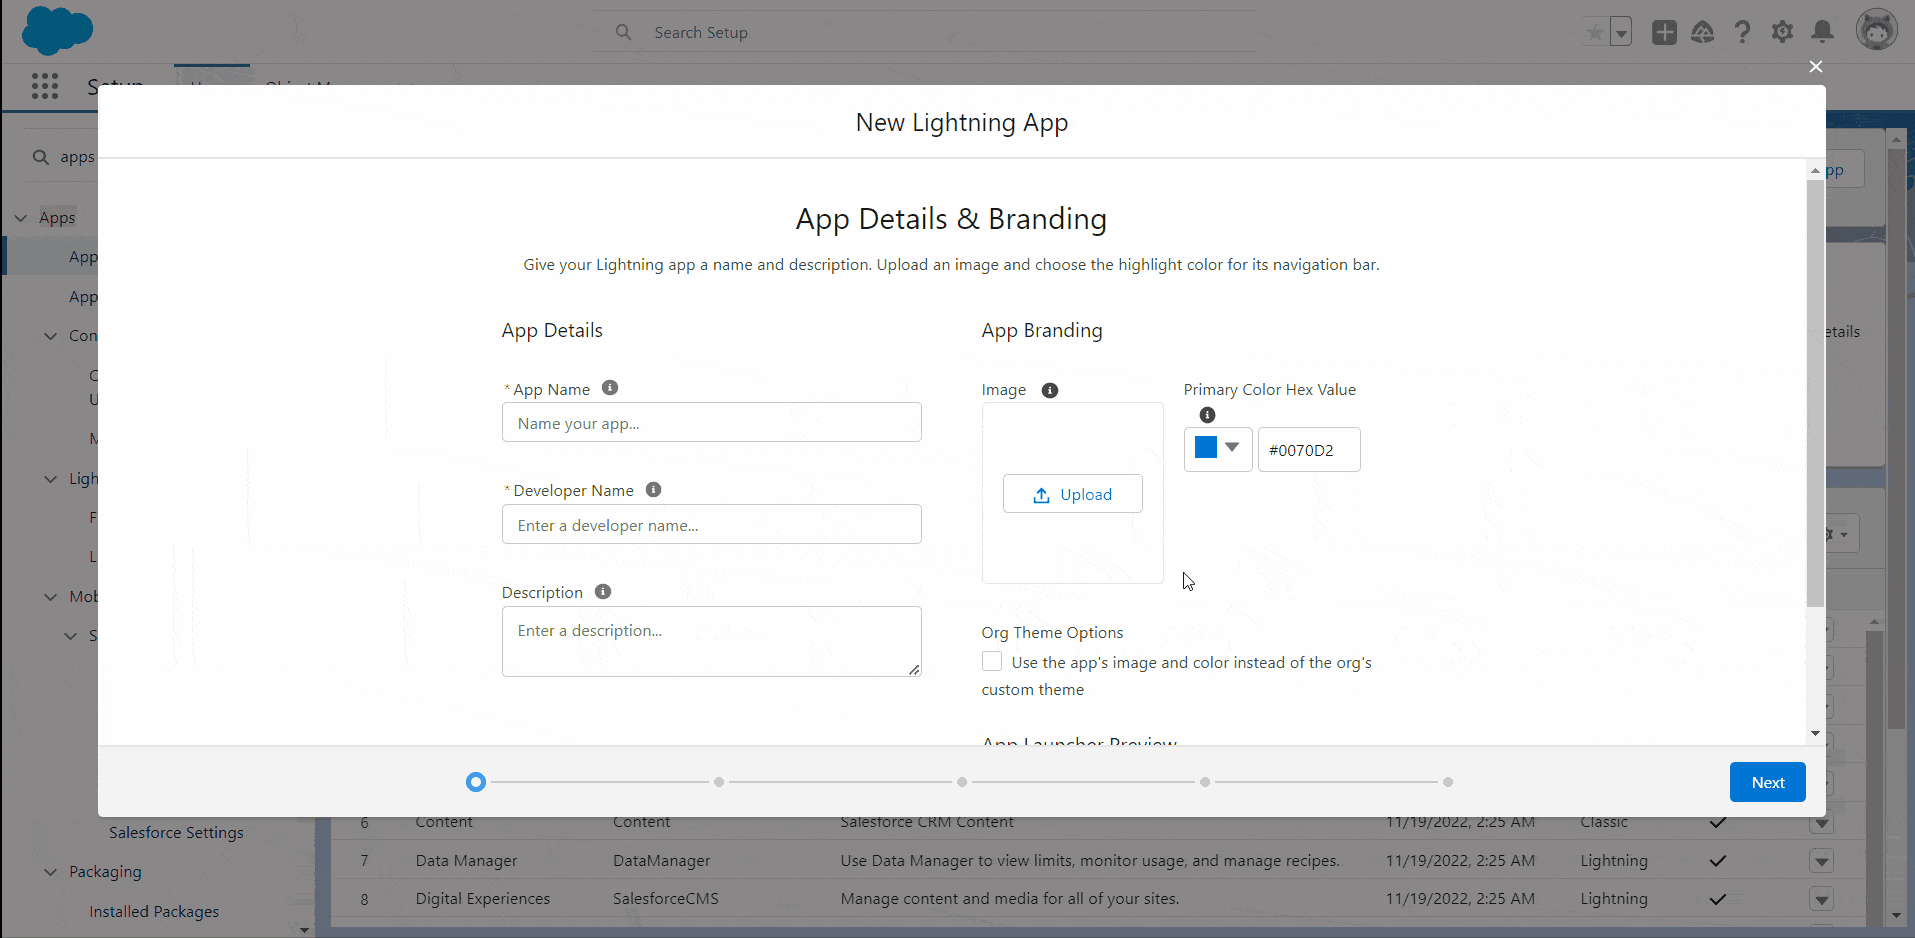Open the primary color picker dropdown
Screen dimensions: 1915x938
point(1218,449)
